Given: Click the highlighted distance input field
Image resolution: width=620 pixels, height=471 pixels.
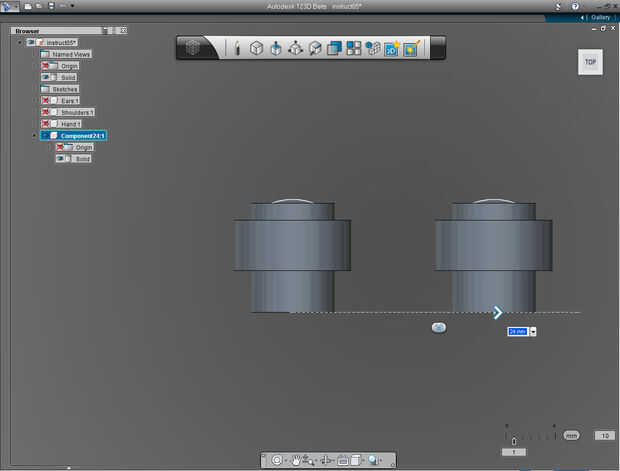Looking at the screenshot, I should tap(518, 332).
